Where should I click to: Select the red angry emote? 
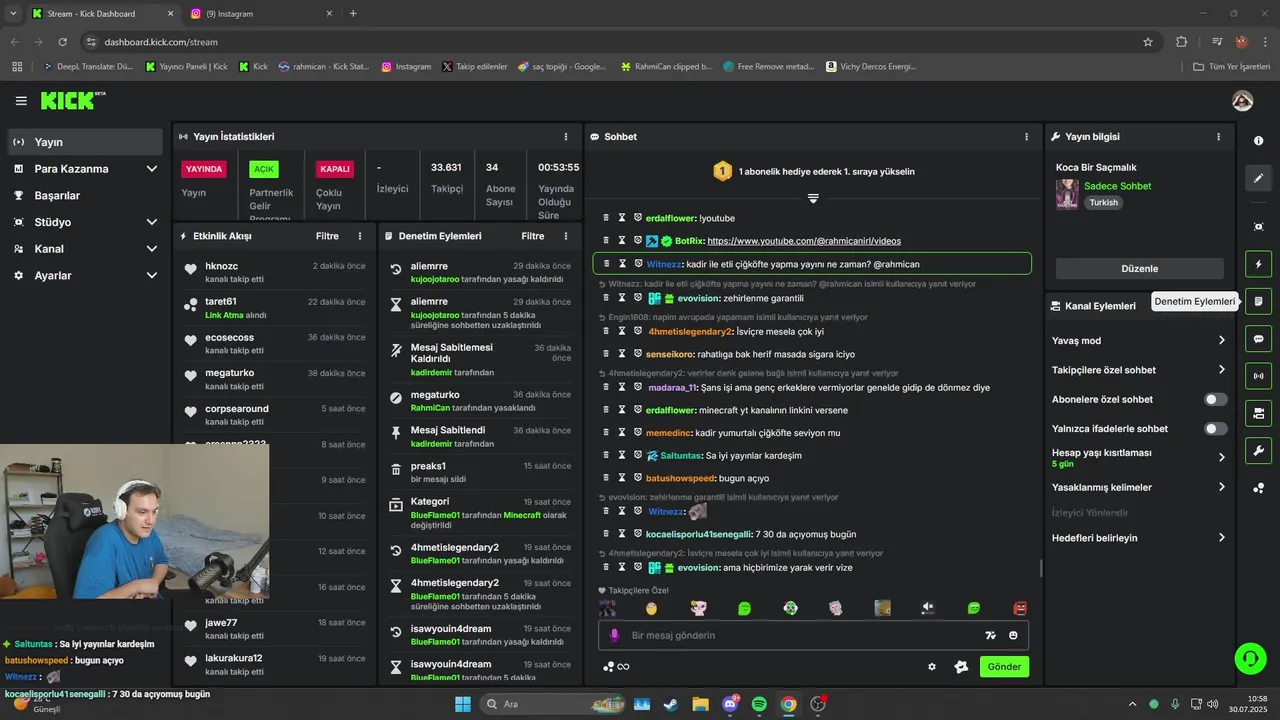point(1020,608)
